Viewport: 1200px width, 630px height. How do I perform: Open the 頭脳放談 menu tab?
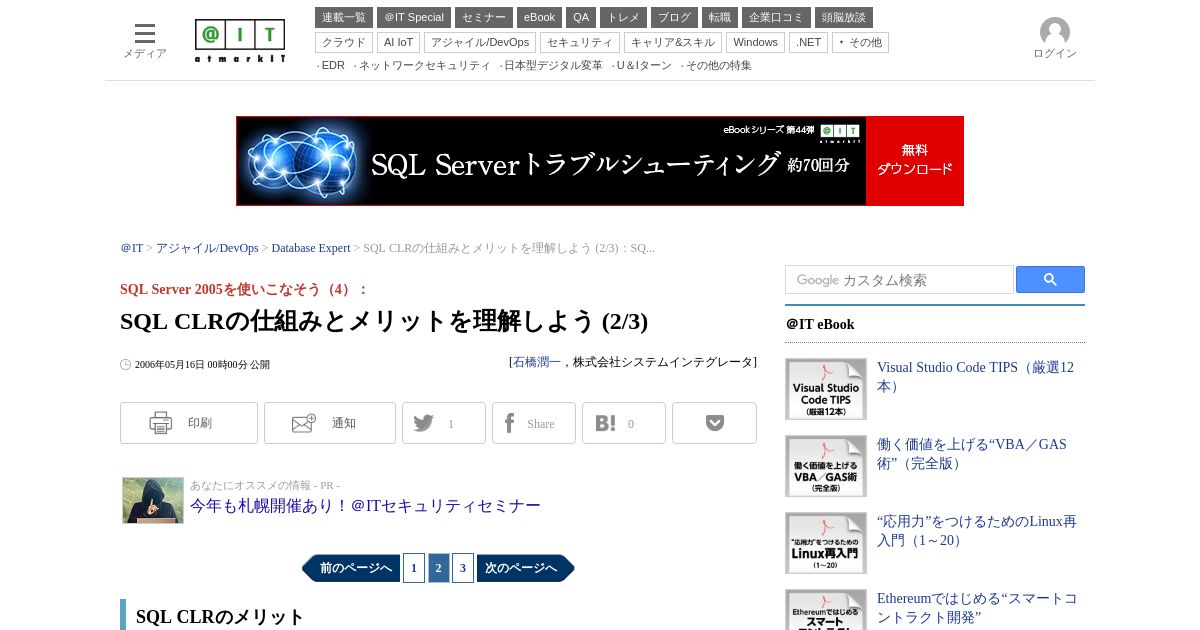tap(844, 17)
